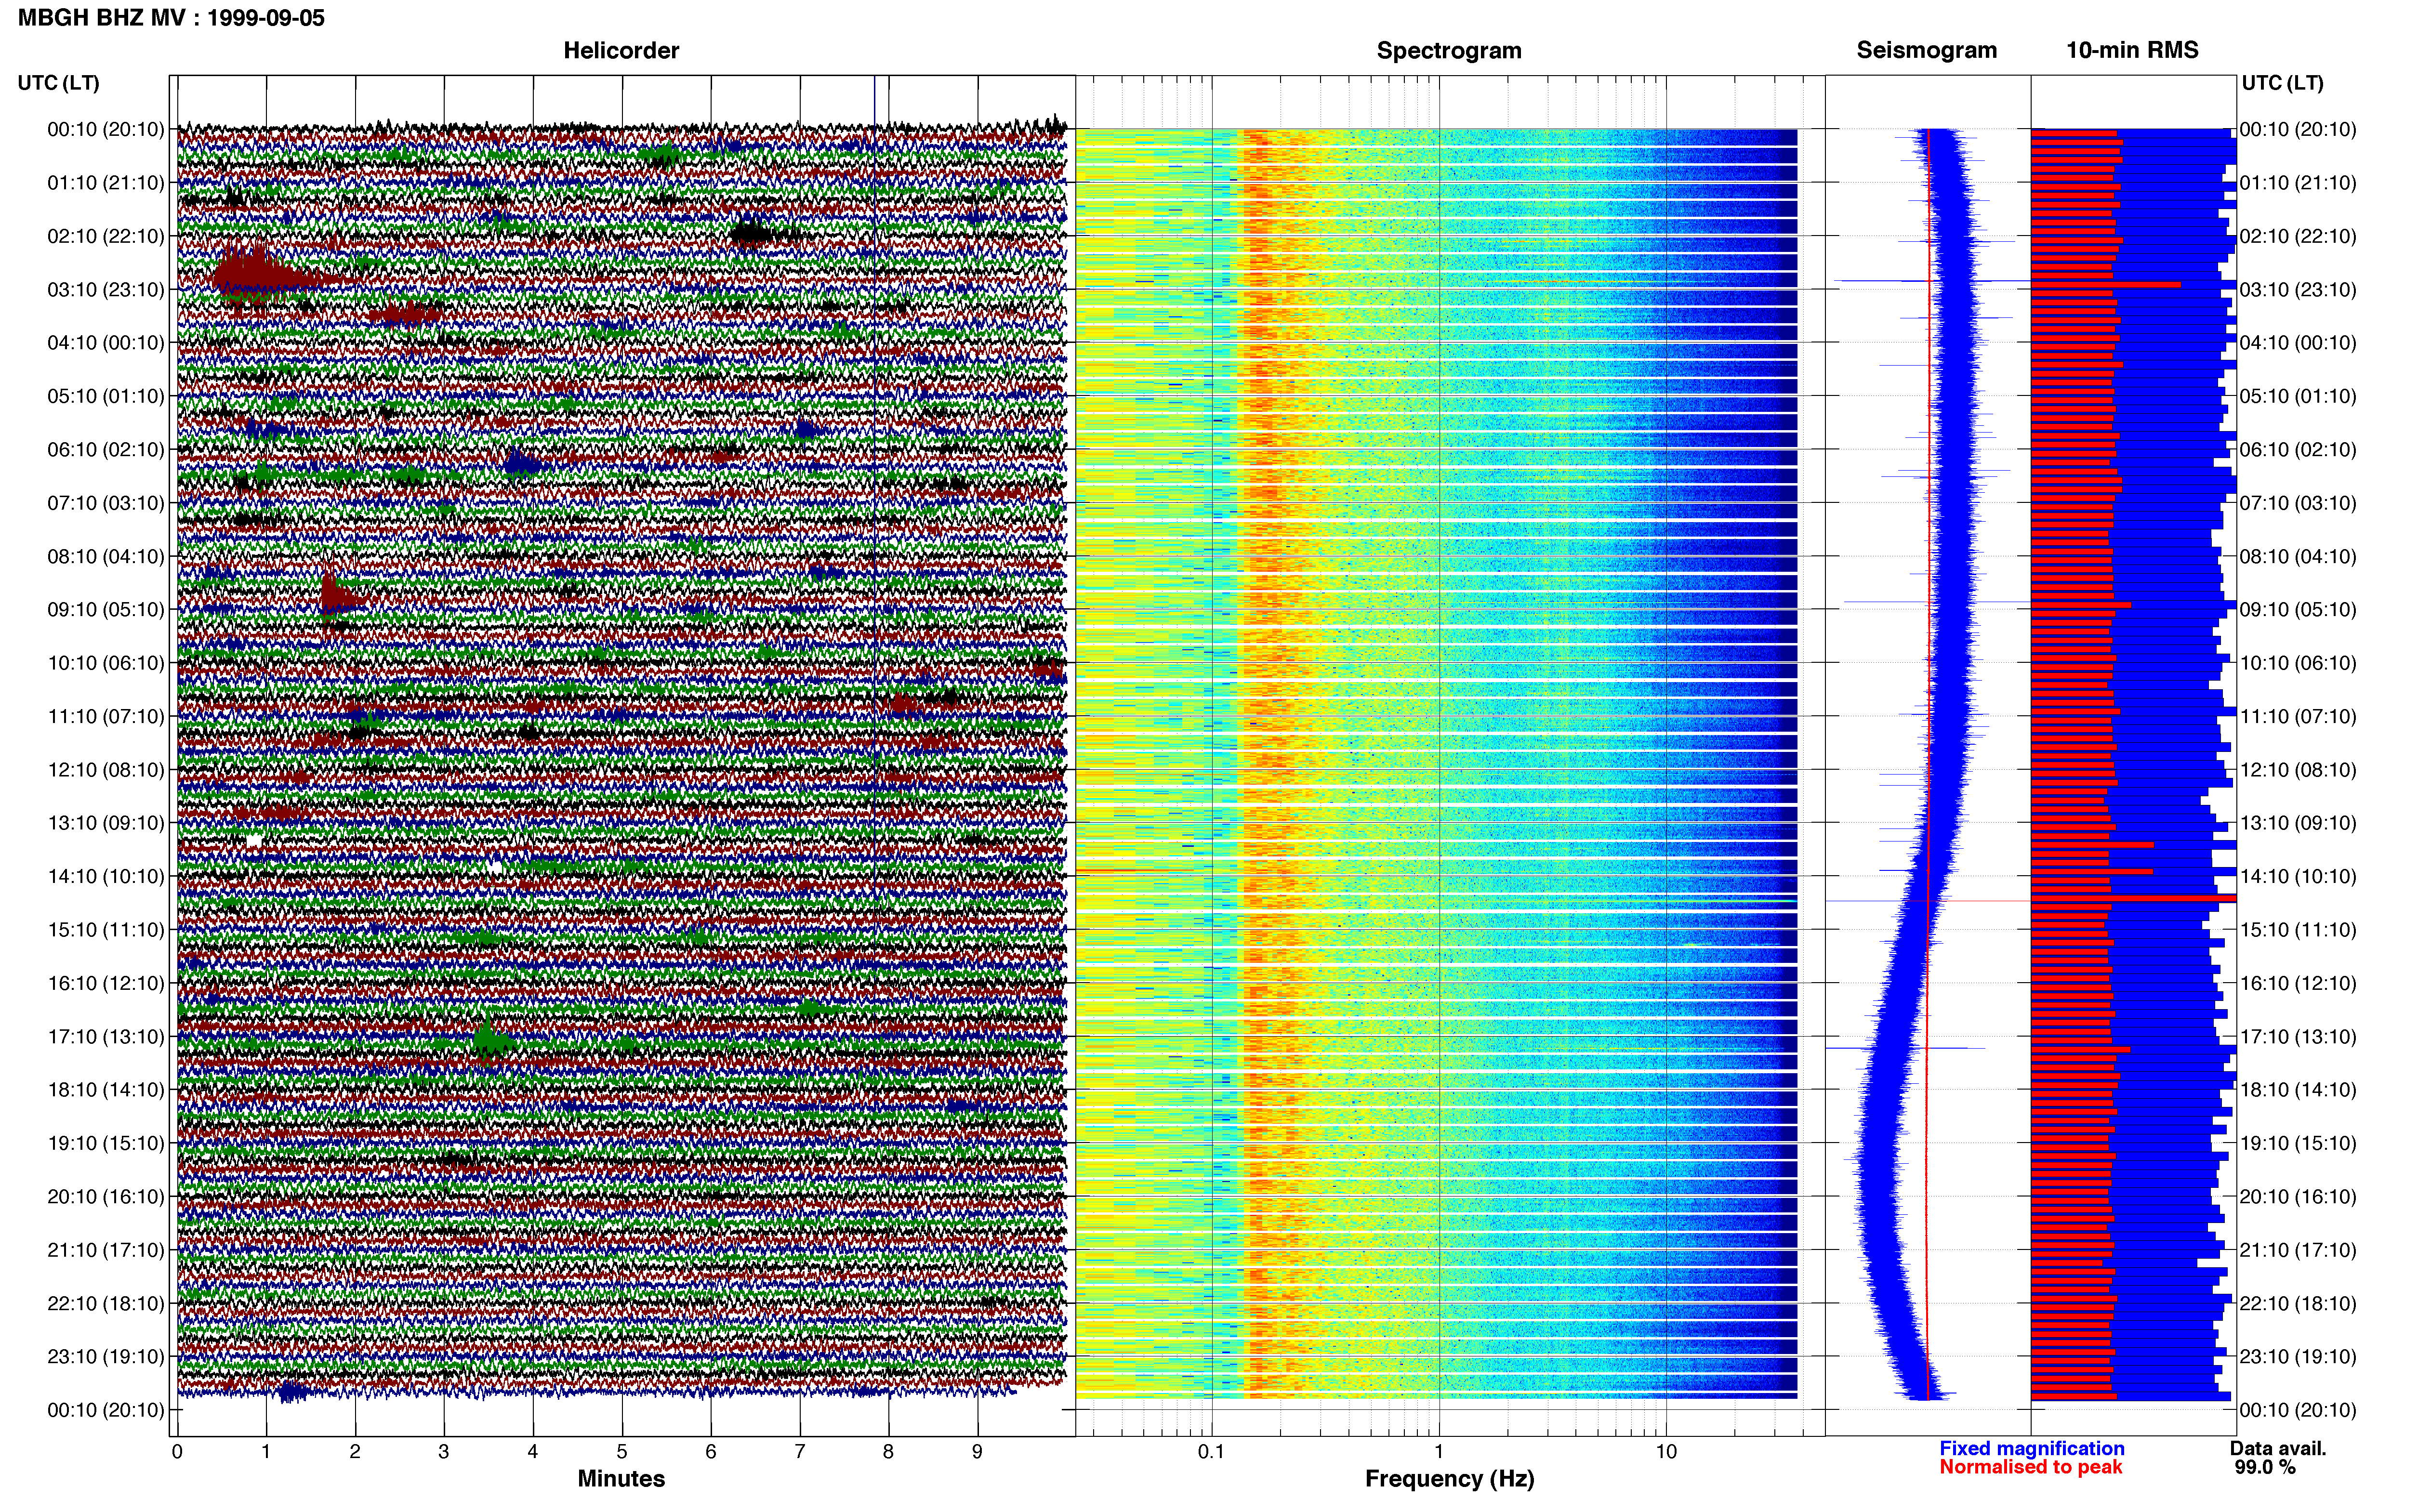Click the '9' minutes tick label
Image resolution: width=2418 pixels, height=1512 pixels.
click(x=977, y=1451)
